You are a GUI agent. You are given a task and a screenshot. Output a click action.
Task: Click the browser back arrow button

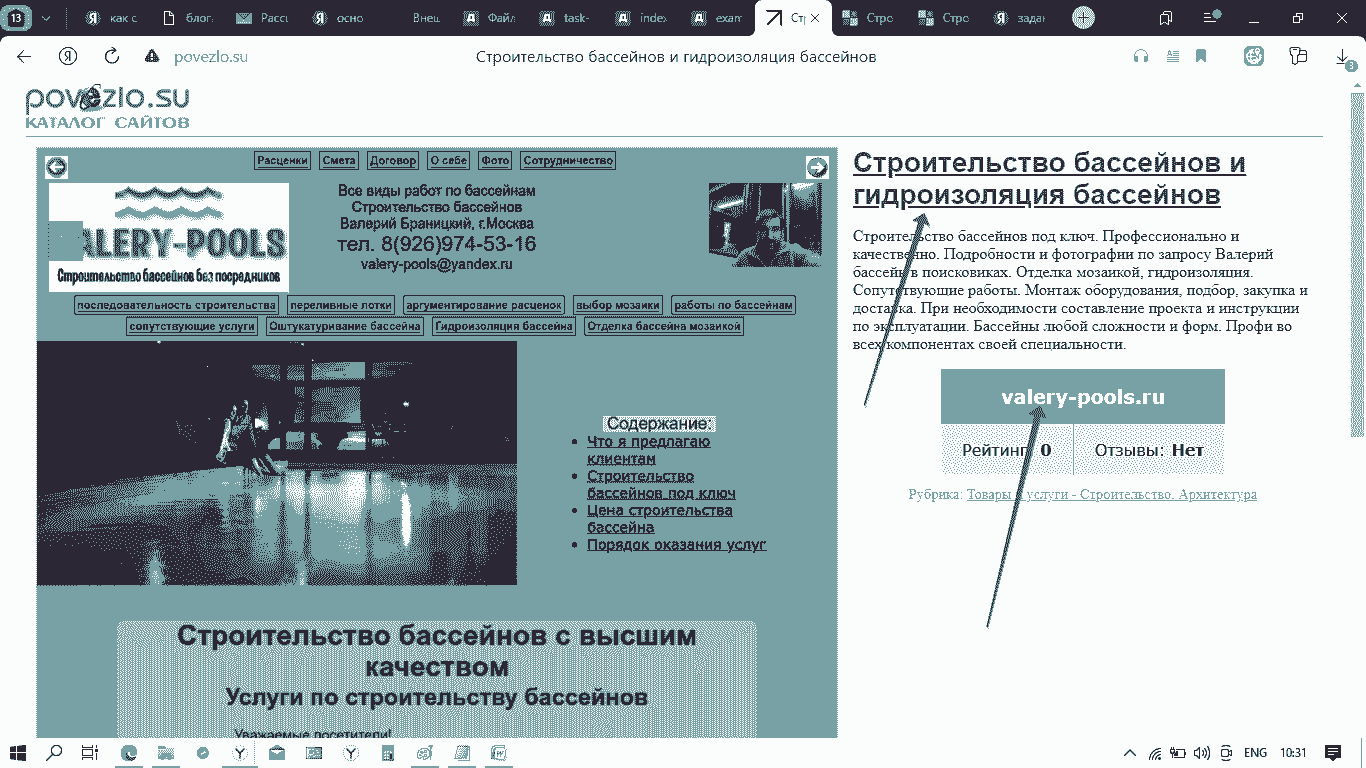point(24,57)
